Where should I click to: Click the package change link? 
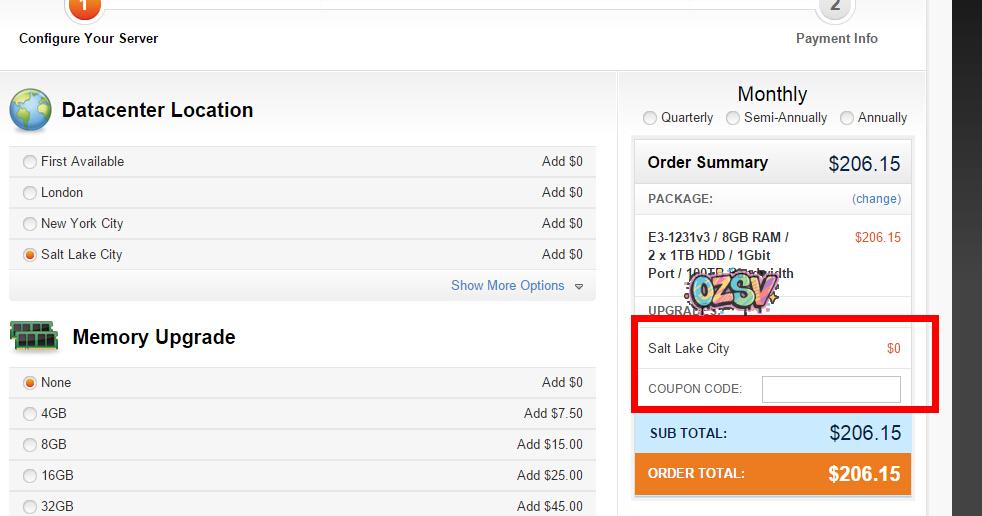pyautogui.click(x=876, y=199)
